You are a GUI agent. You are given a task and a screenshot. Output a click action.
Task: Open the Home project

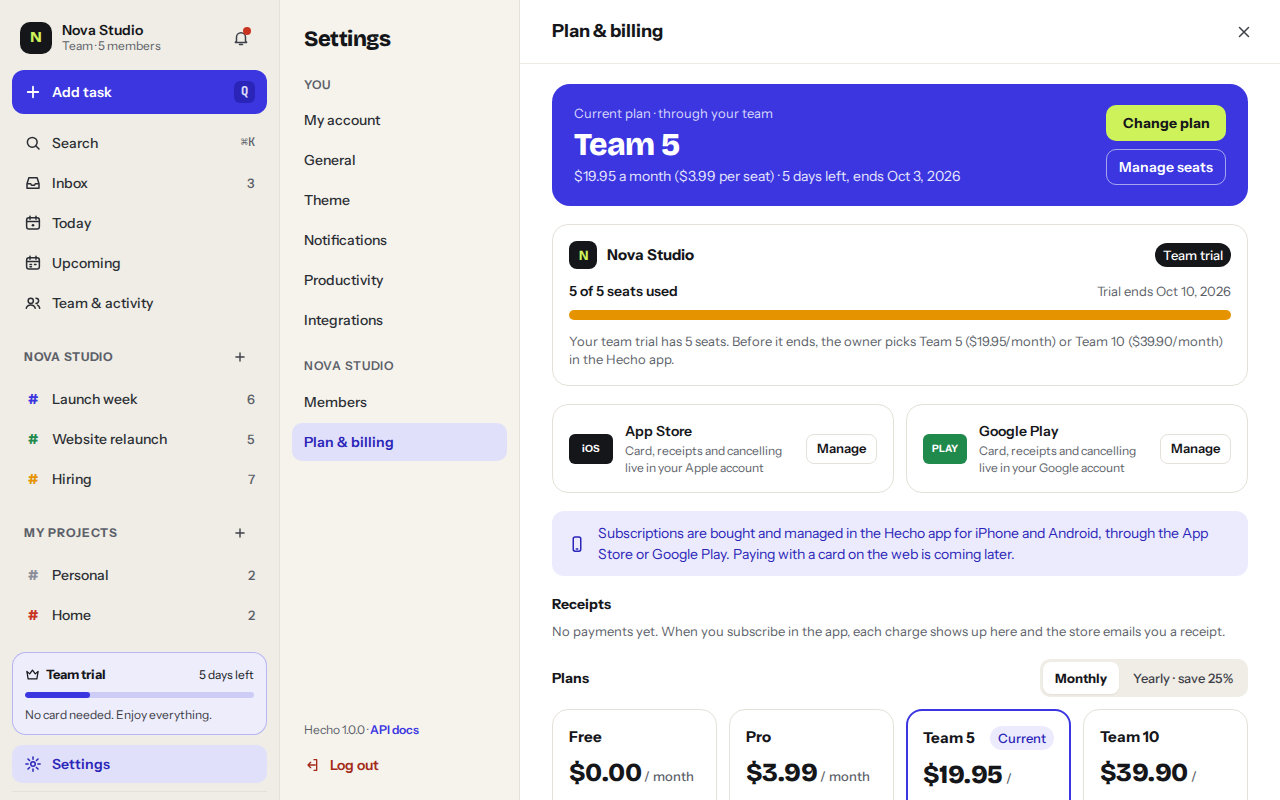click(x=139, y=615)
